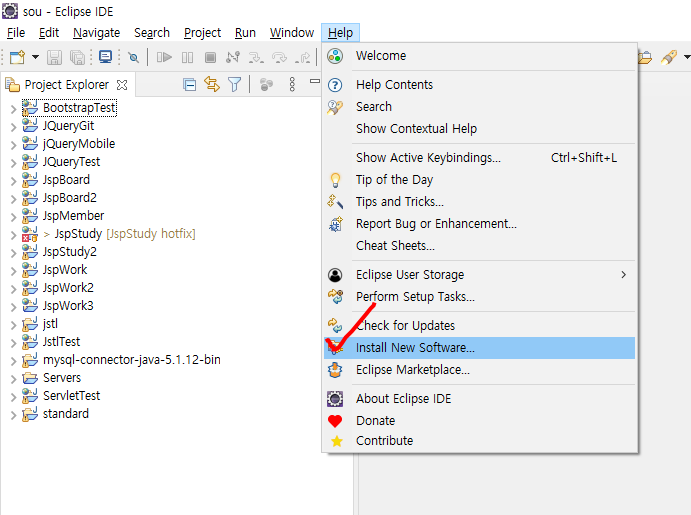Select Report Bug or Enhancement
The height and width of the screenshot is (515, 691).
point(479,224)
